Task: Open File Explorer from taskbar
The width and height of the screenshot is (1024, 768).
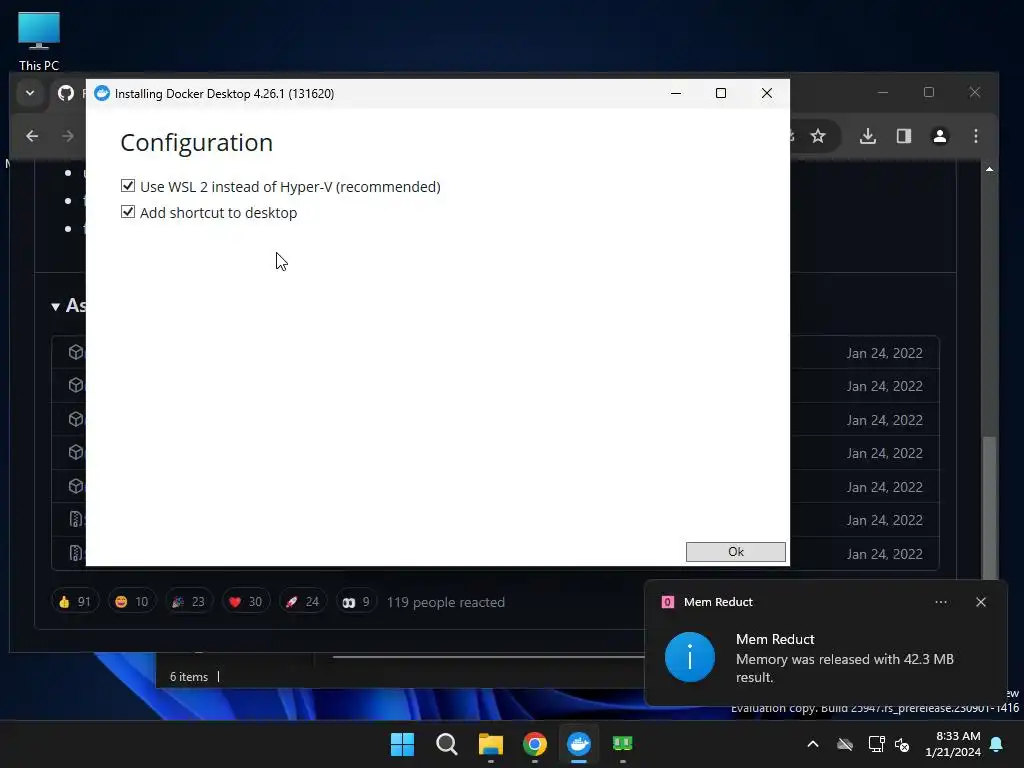Action: tap(490, 744)
